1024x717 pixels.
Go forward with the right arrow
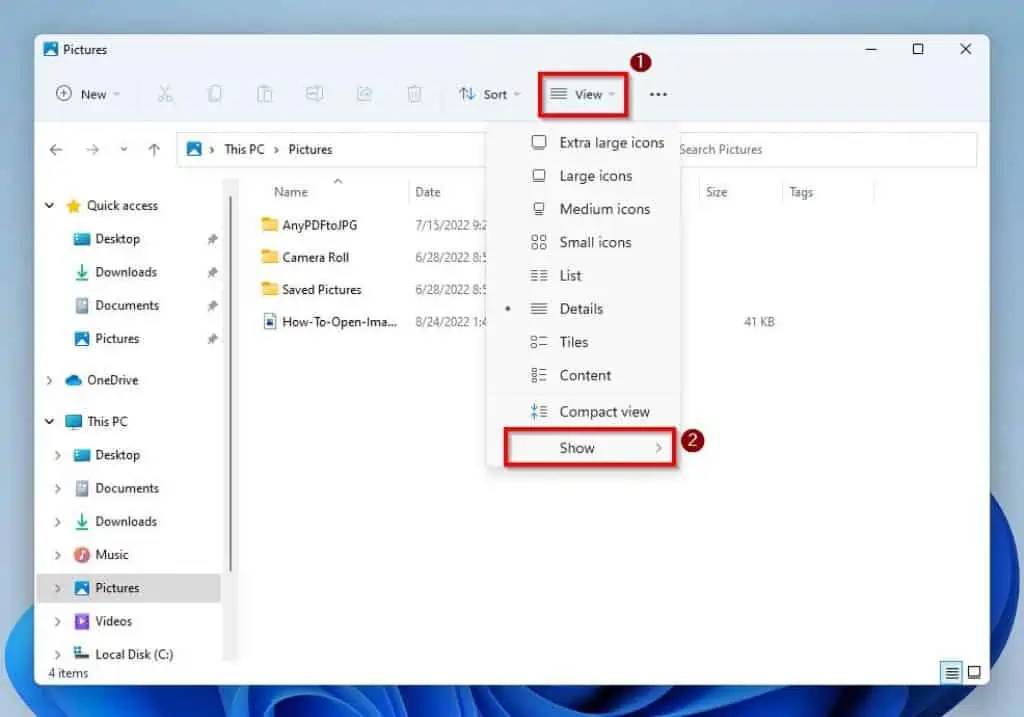pos(92,150)
